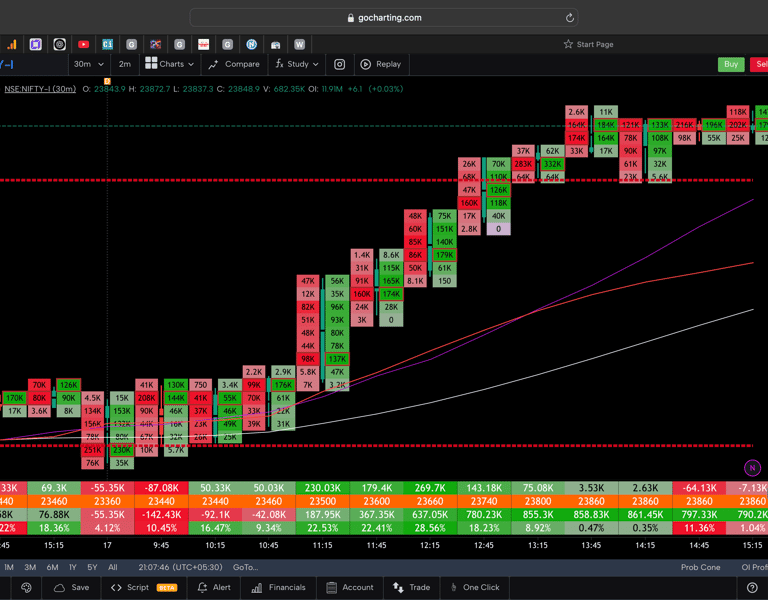Click the 269.7K delta value

click(430, 488)
